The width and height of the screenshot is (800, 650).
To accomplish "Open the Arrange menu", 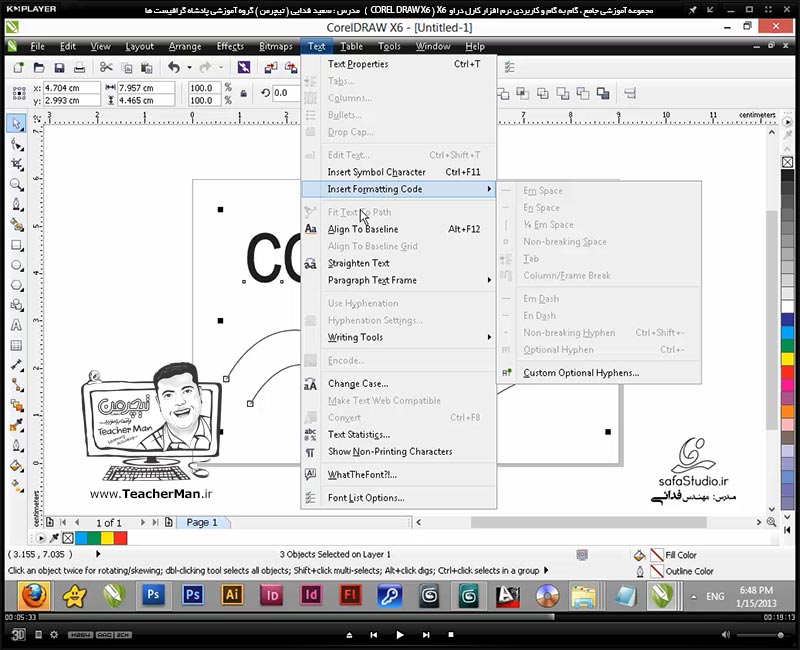I will 185,46.
